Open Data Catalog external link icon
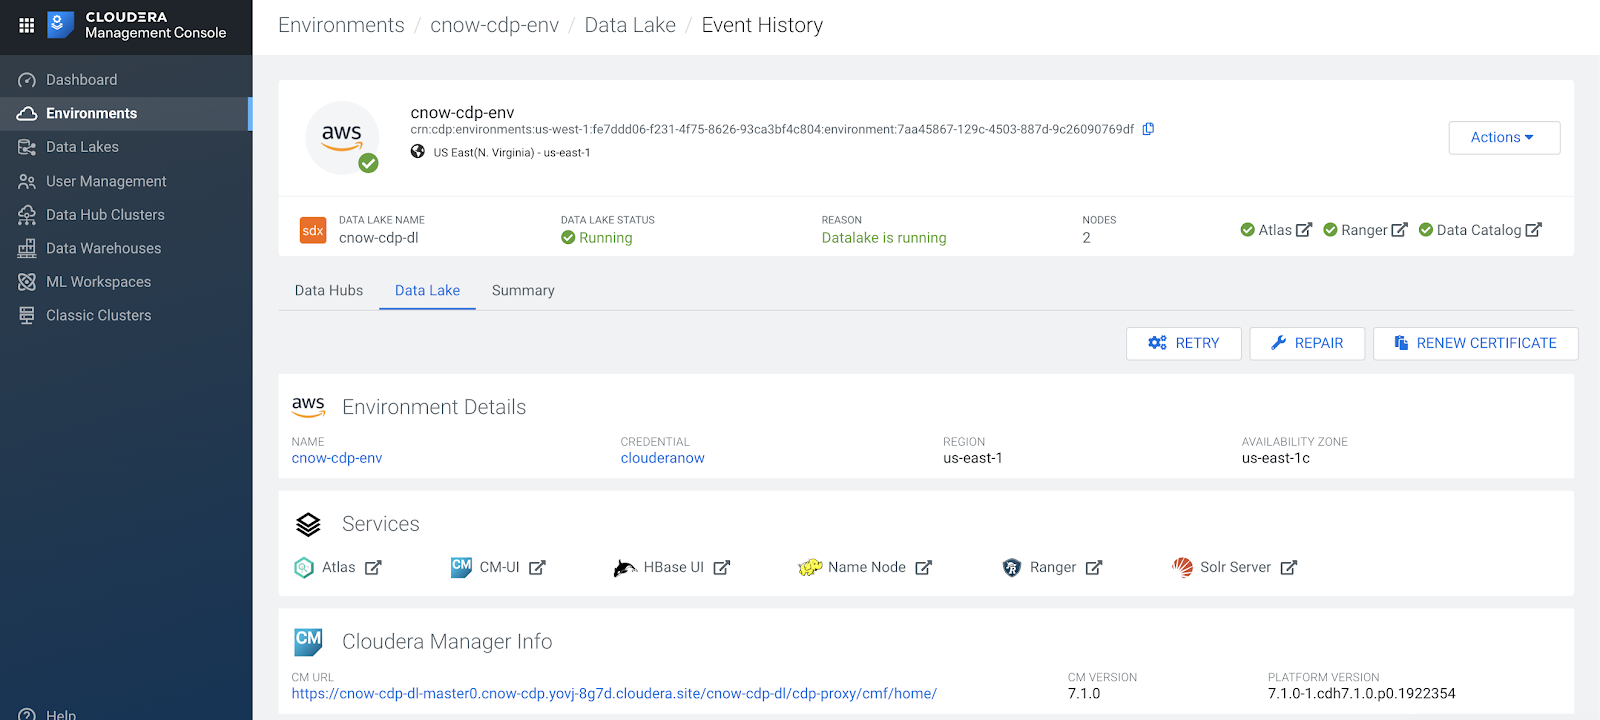Screen dimensions: 1600x720 point(1533,230)
